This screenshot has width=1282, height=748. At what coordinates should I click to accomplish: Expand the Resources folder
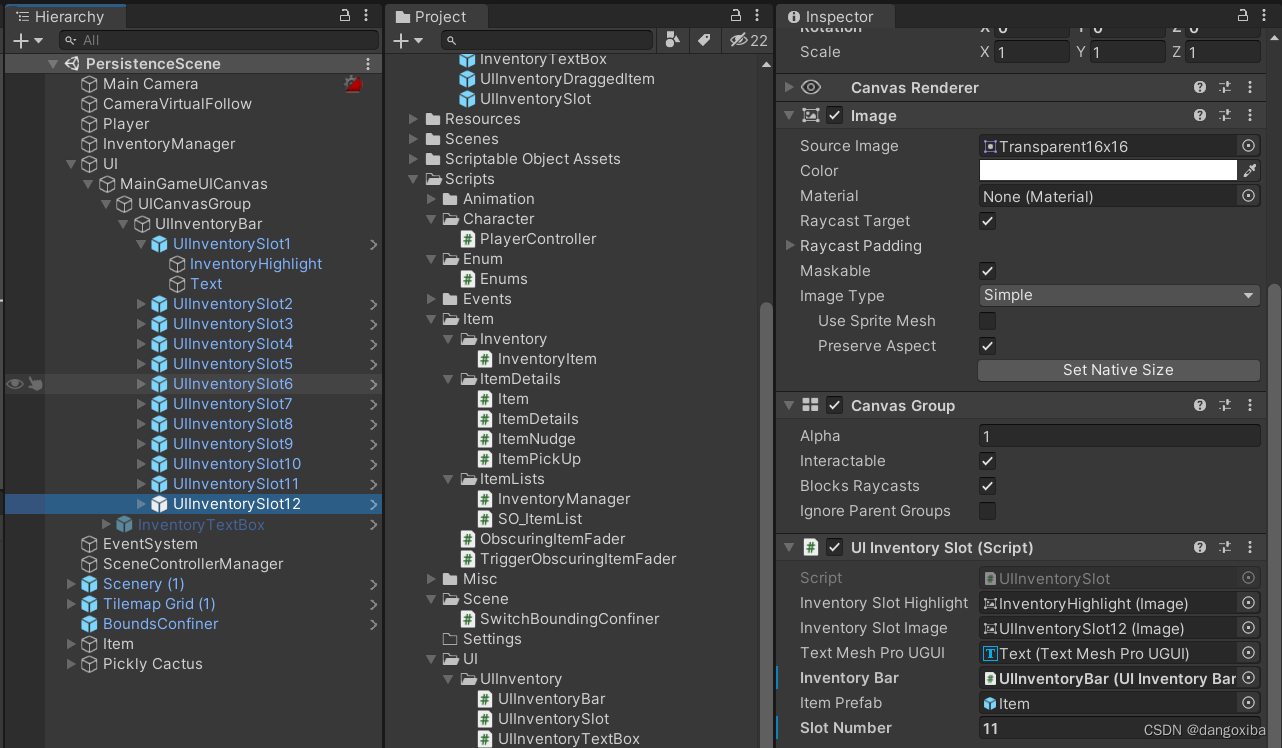(414, 119)
